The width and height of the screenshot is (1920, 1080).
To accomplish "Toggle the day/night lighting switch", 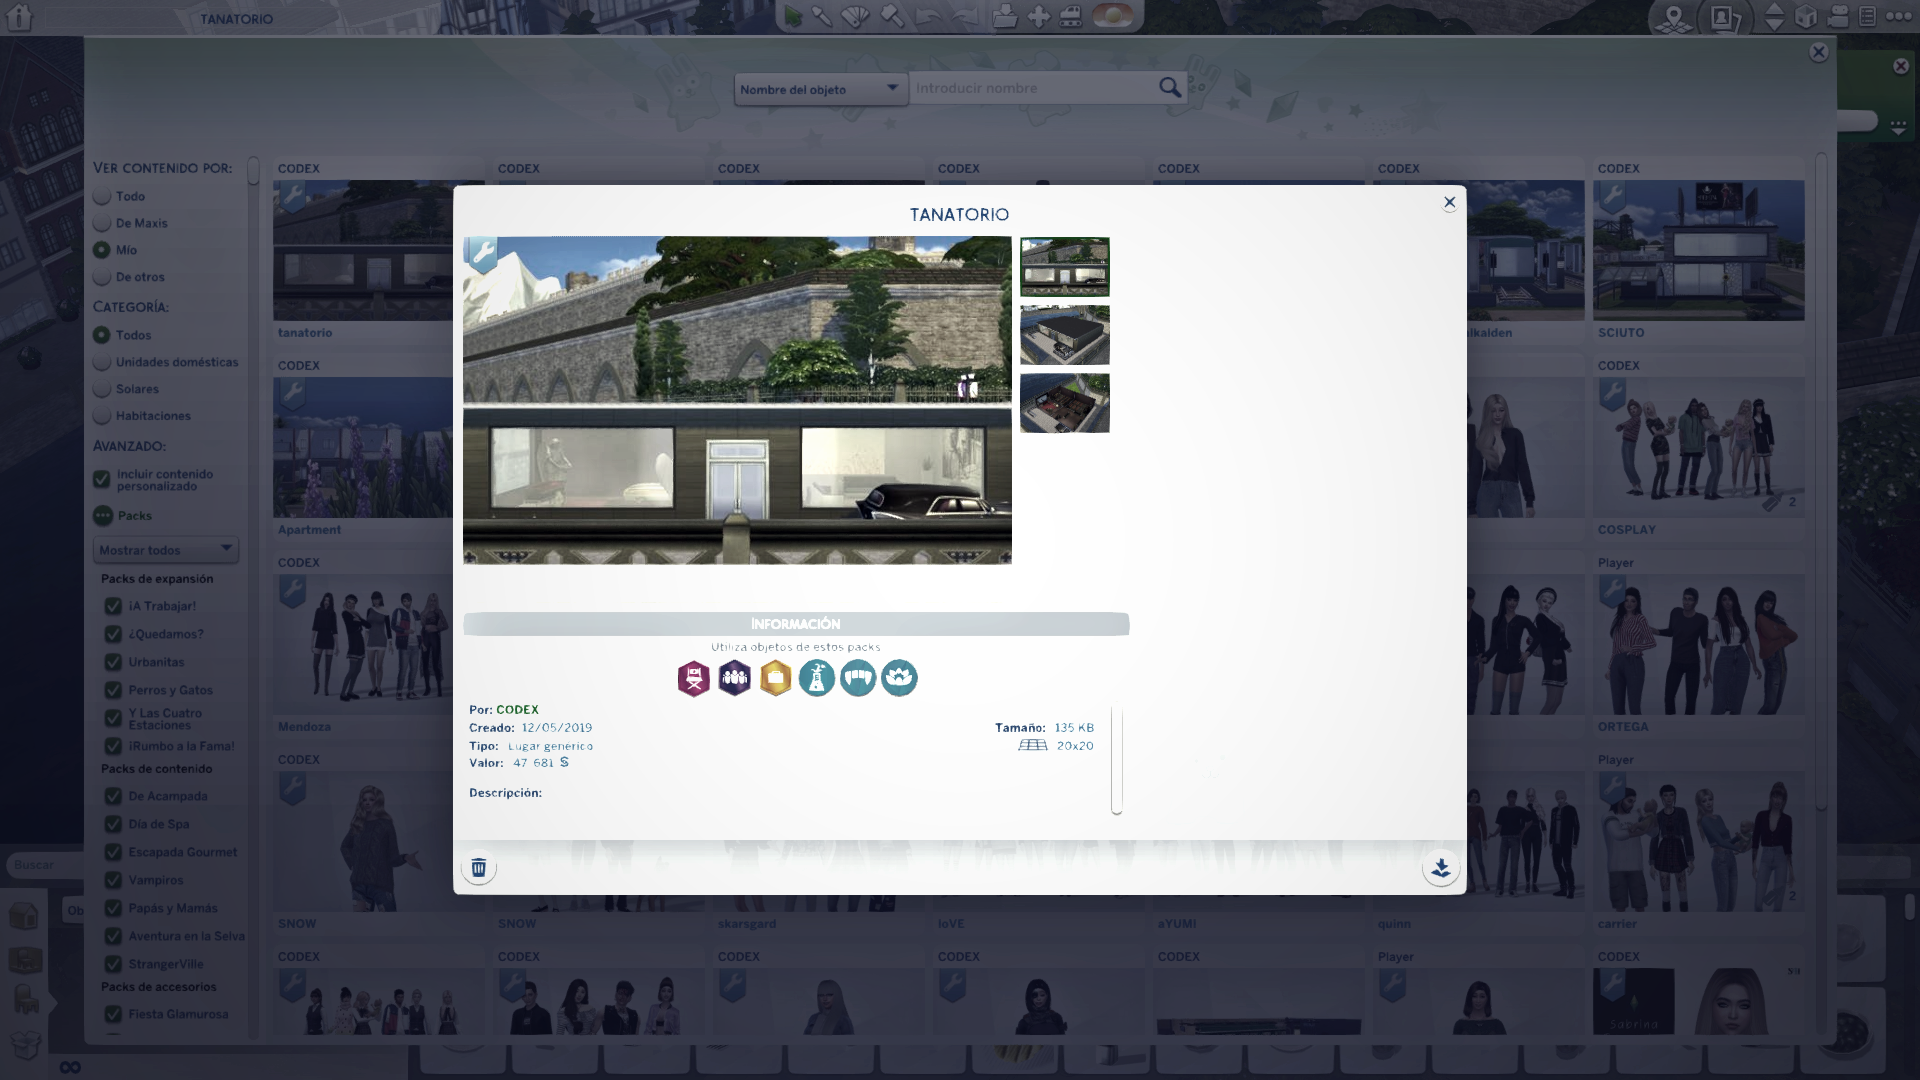I will (x=1113, y=17).
